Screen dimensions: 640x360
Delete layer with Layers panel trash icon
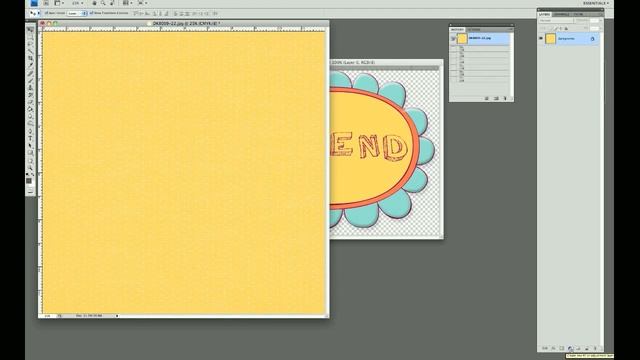point(595,348)
